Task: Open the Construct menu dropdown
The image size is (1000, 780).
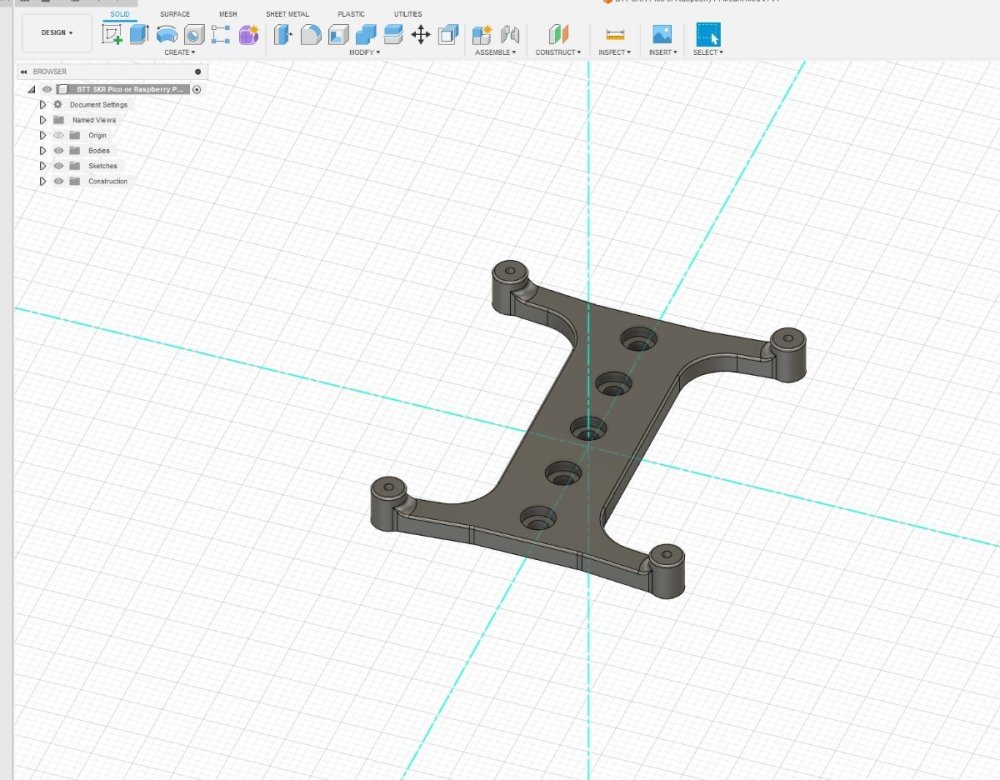Action: pyautogui.click(x=558, y=52)
